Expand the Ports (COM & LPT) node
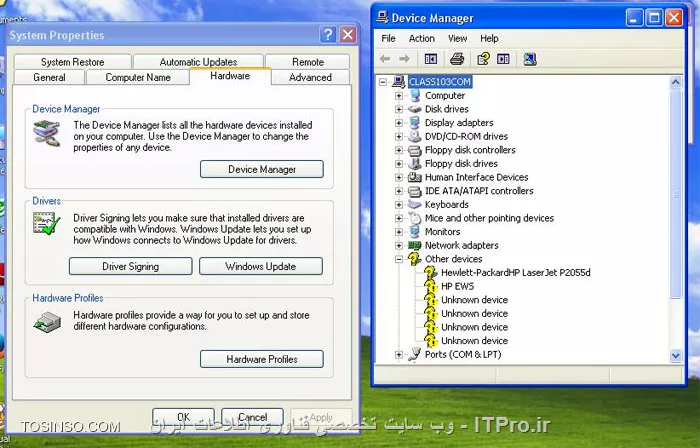This screenshot has height=448, width=700. (x=399, y=355)
